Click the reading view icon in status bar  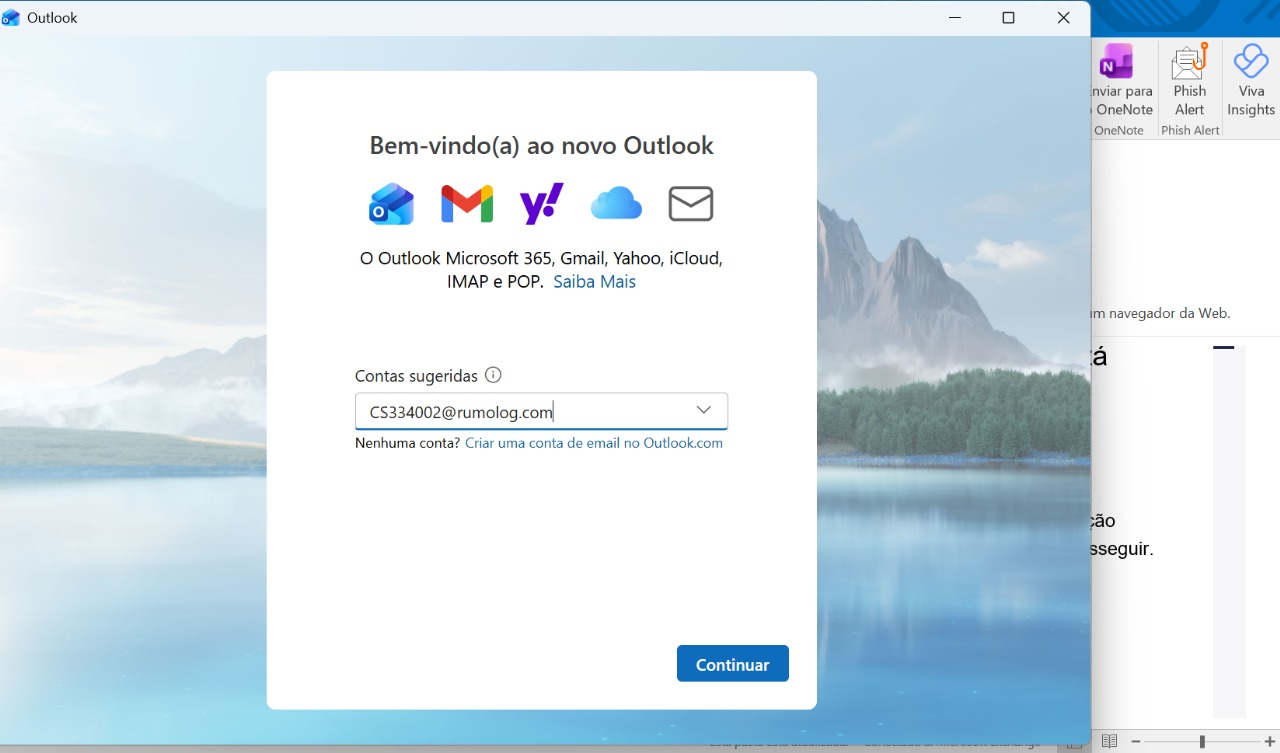tap(1109, 741)
